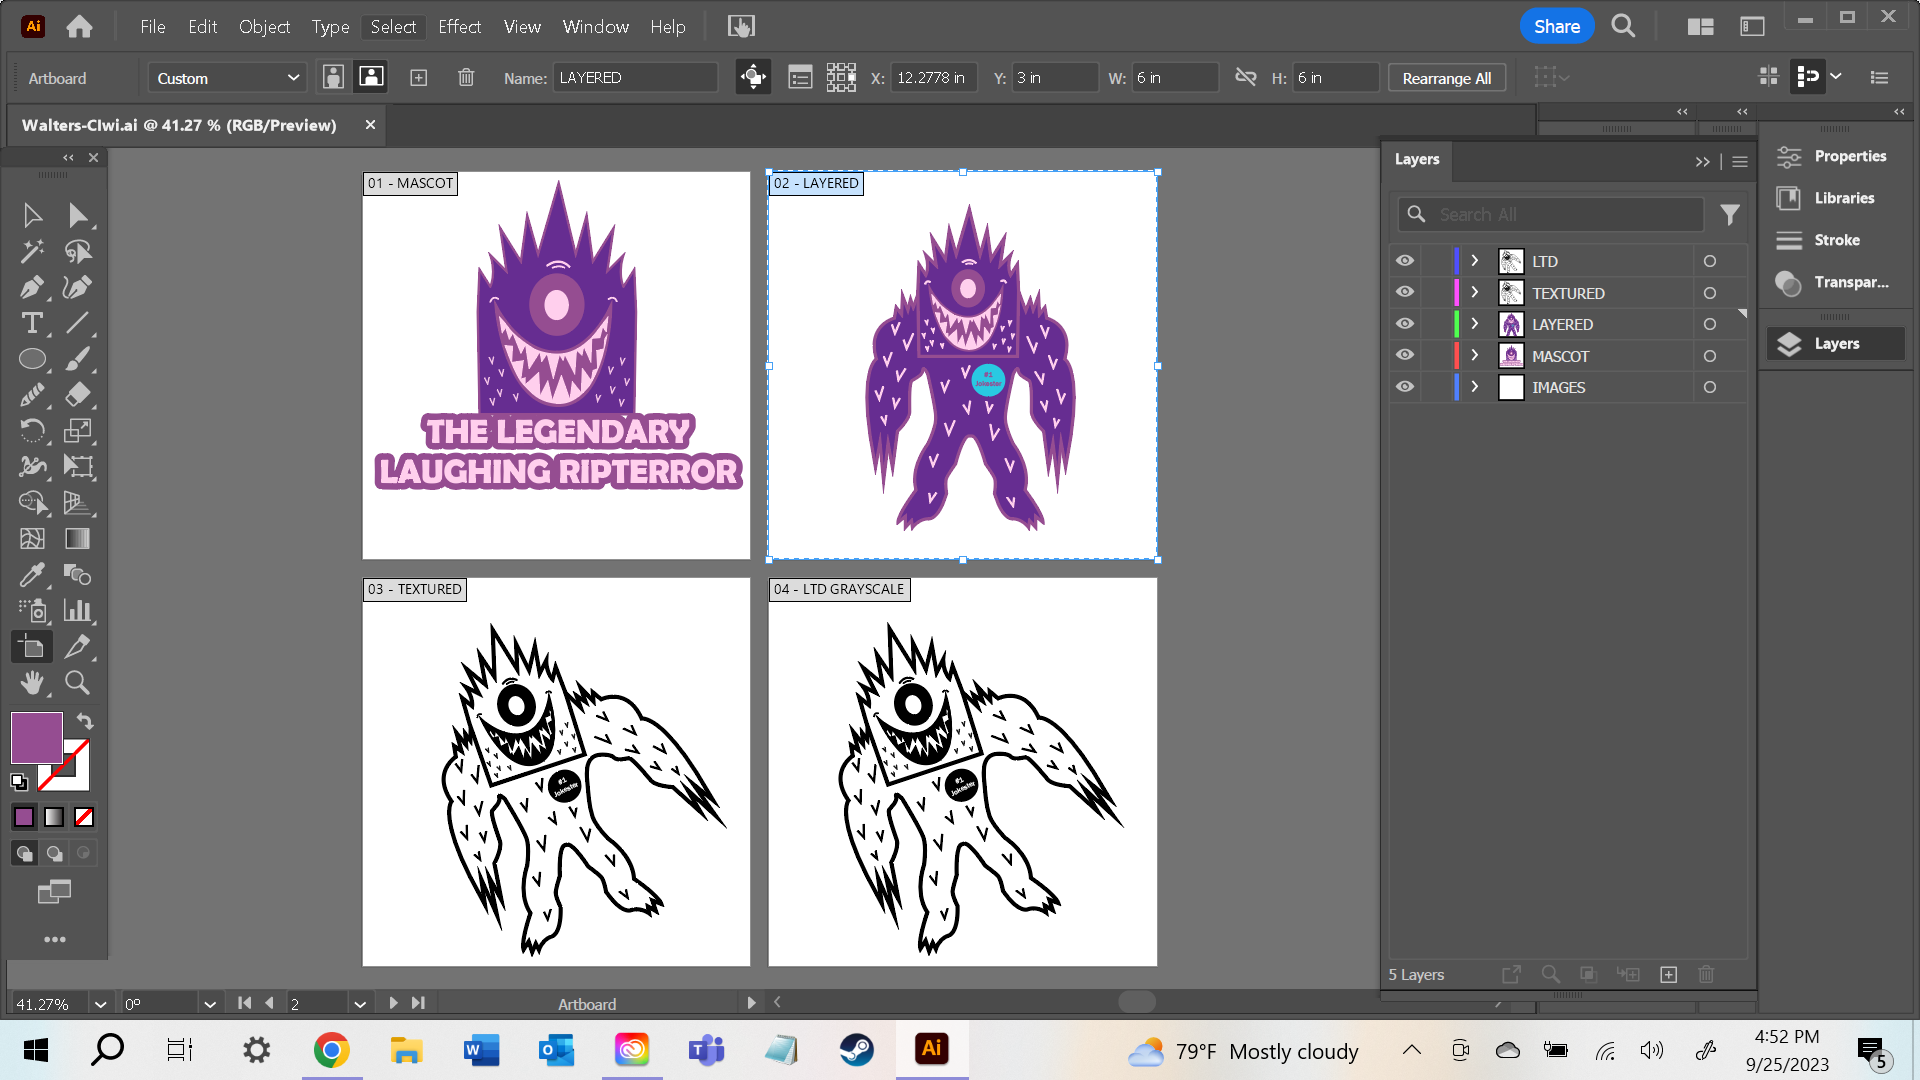Open the Stroke panel

[x=1834, y=240]
